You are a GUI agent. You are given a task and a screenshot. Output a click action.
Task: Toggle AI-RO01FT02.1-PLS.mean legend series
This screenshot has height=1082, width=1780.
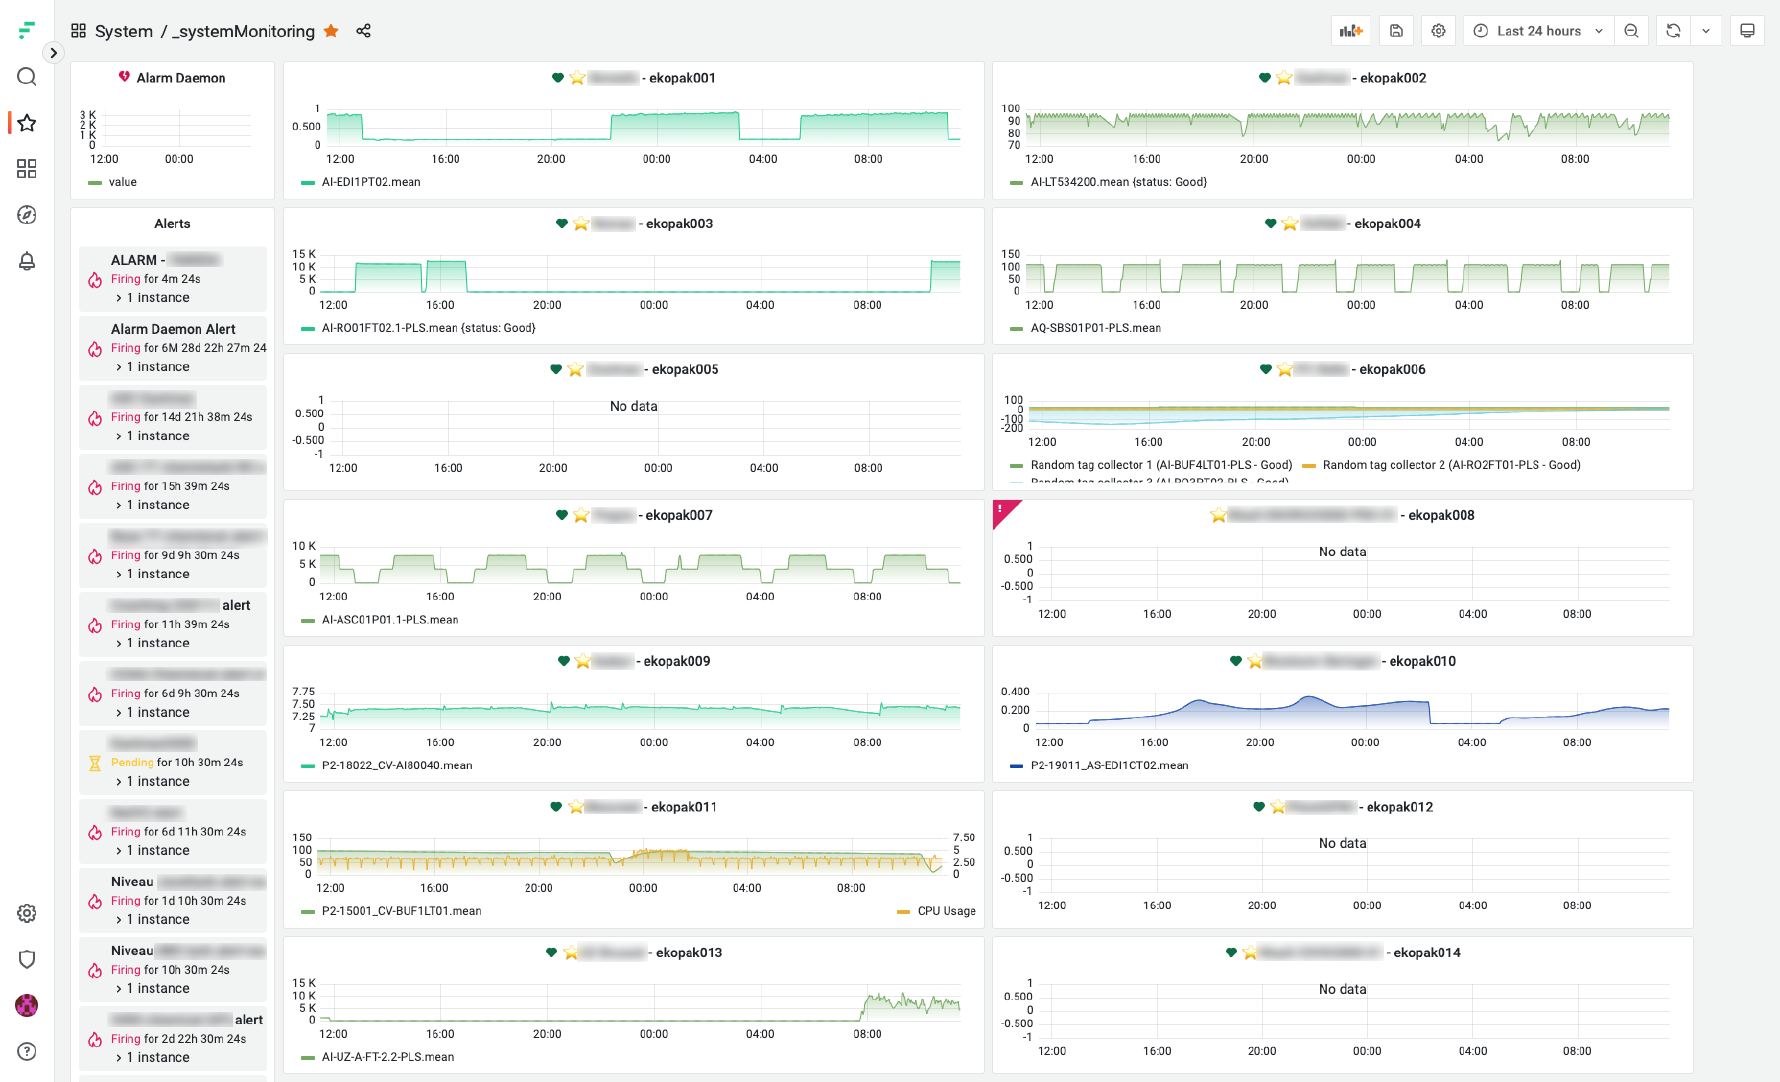point(428,328)
